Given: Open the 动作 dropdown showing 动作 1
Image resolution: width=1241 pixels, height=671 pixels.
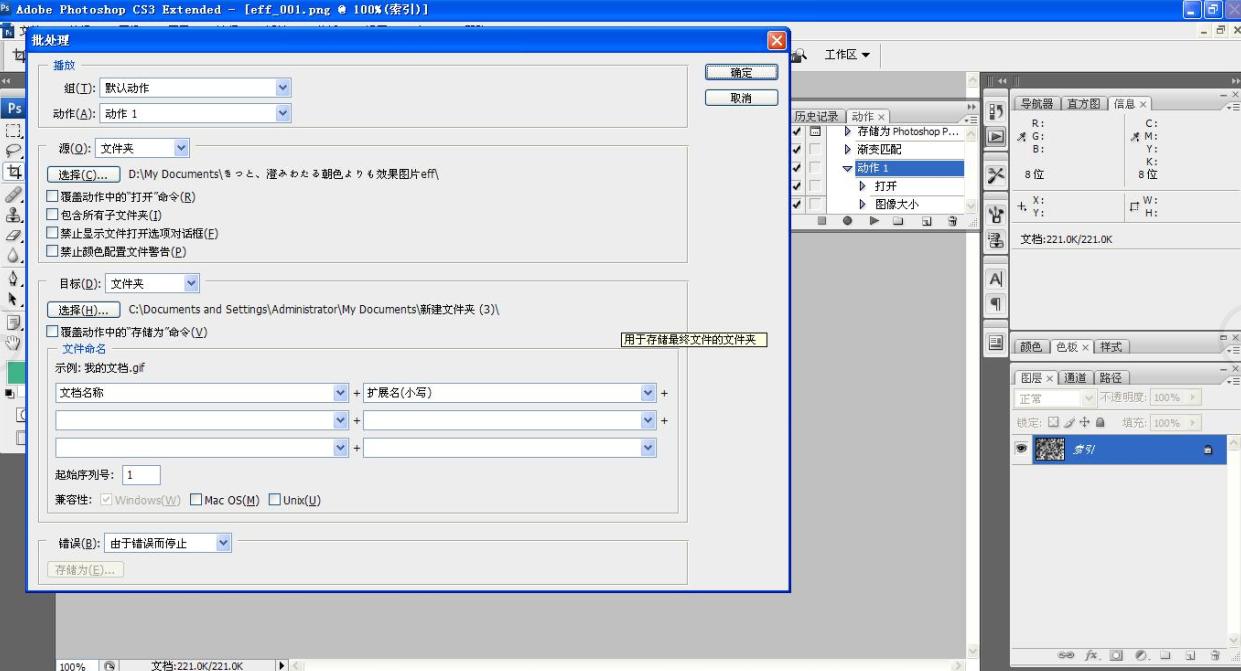Looking at the screenshot, I should point(195,114).
